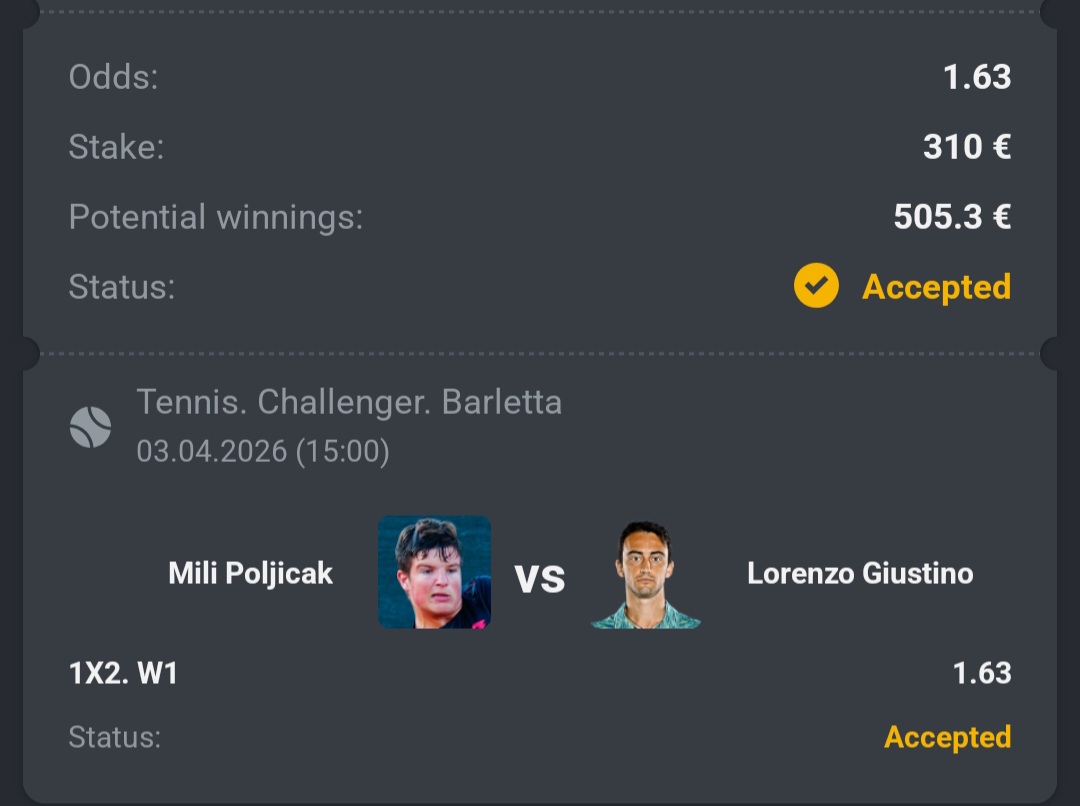The width and height of the screenshot is (1080, 806).
Task: Tap the Potential winnings label
Action: pyautogui.click(x=216, y=217)
